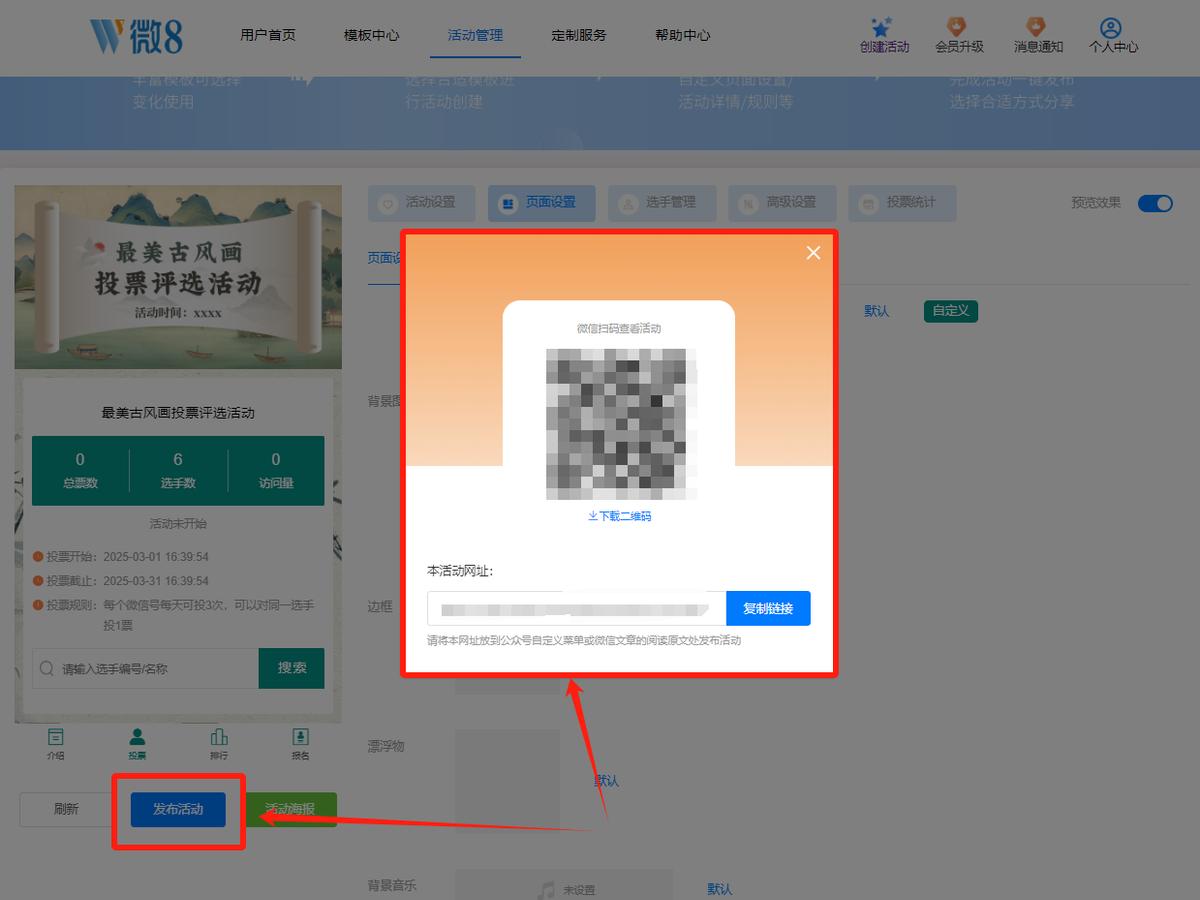Click the activity URL field in the popup

577,608
